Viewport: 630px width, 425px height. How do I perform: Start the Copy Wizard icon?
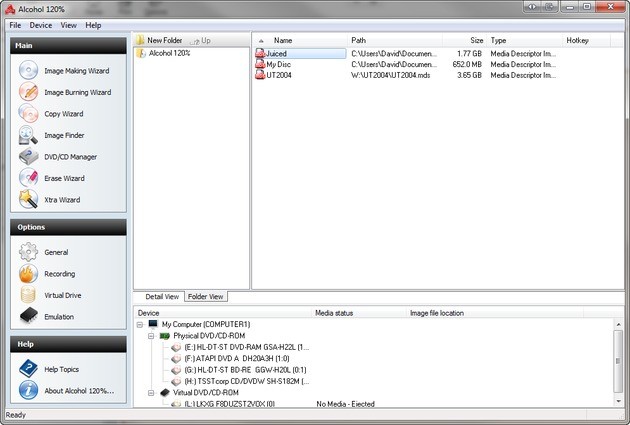tap(28, 114)
